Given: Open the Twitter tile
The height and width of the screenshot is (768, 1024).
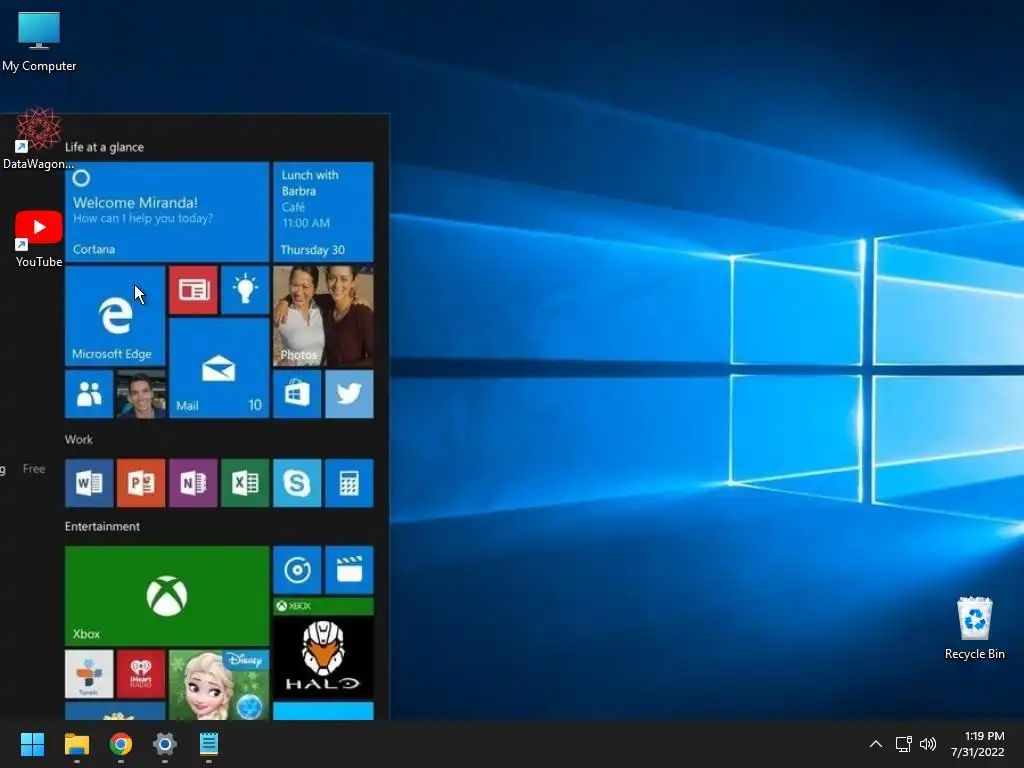Looking at the screenshot, I should (349, 394).
